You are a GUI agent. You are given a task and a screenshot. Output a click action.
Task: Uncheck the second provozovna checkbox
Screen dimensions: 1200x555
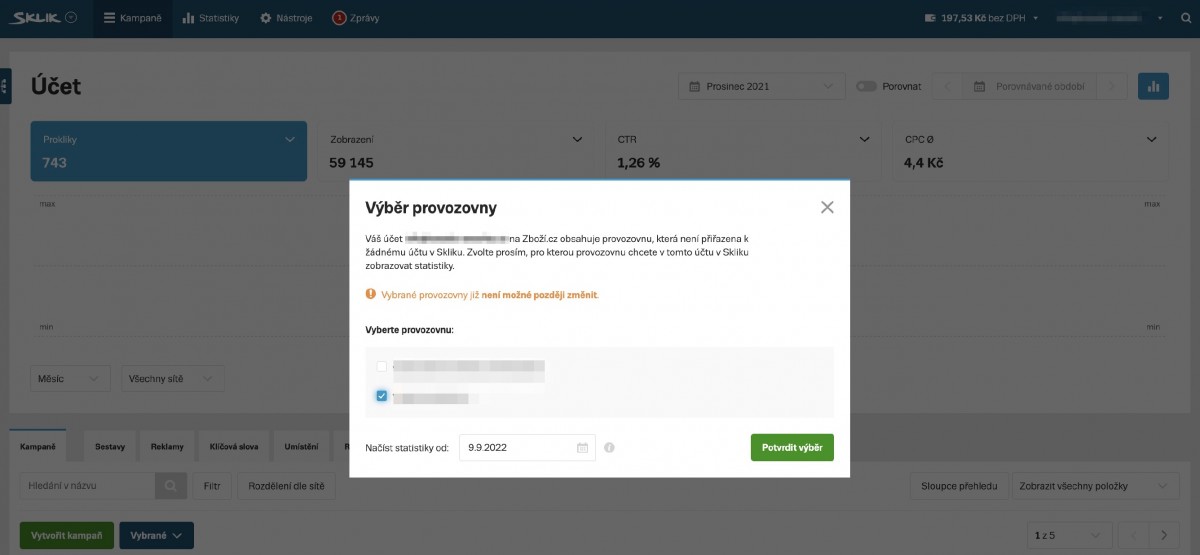pos(381,396)
